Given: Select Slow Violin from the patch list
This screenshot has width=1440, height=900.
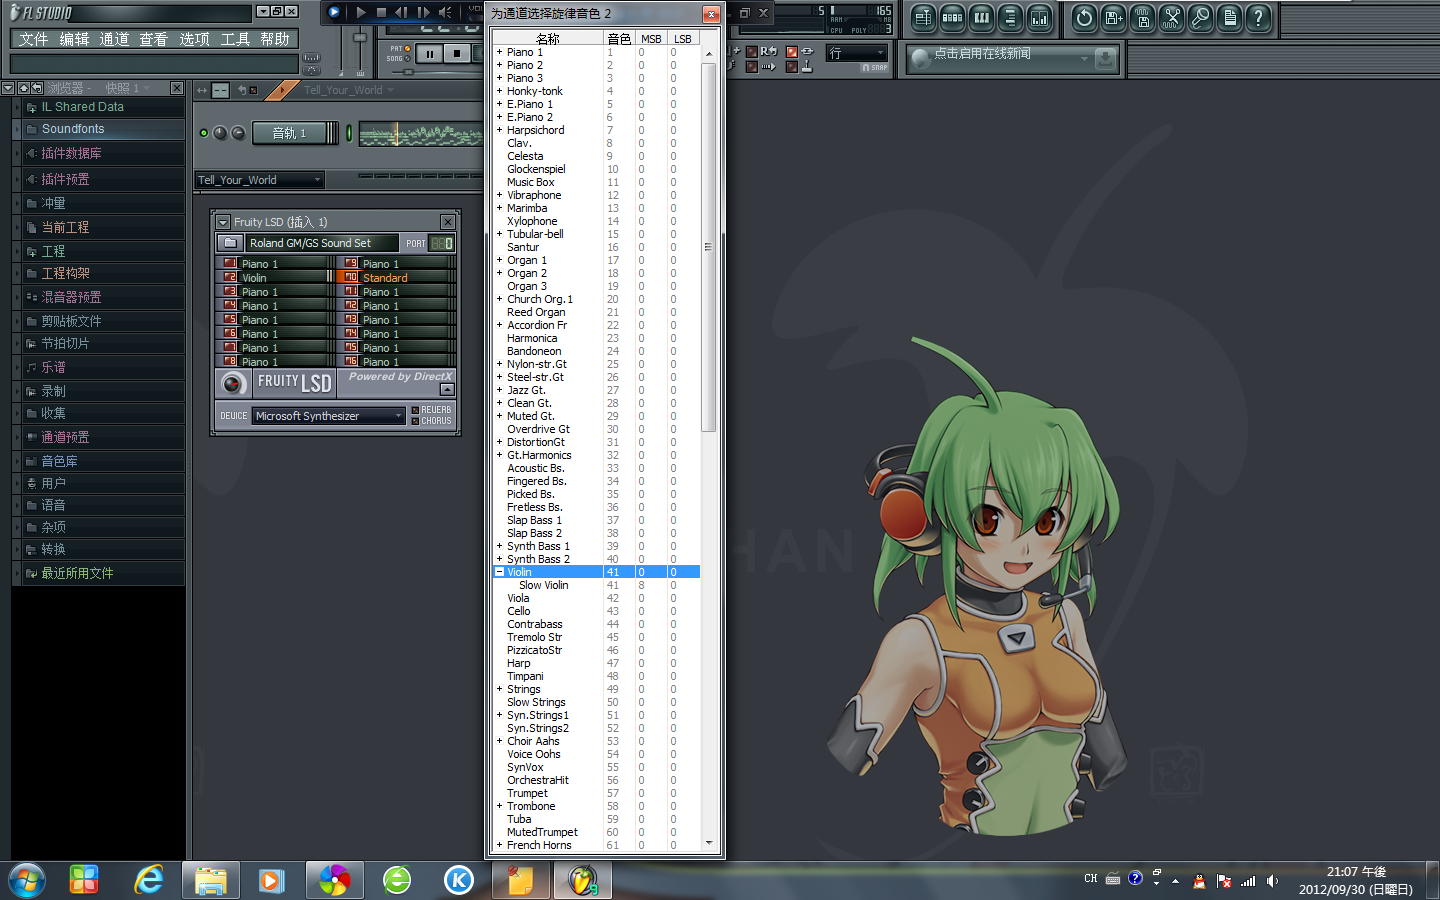Looking at the screenshot, I should tap(543, 585).
